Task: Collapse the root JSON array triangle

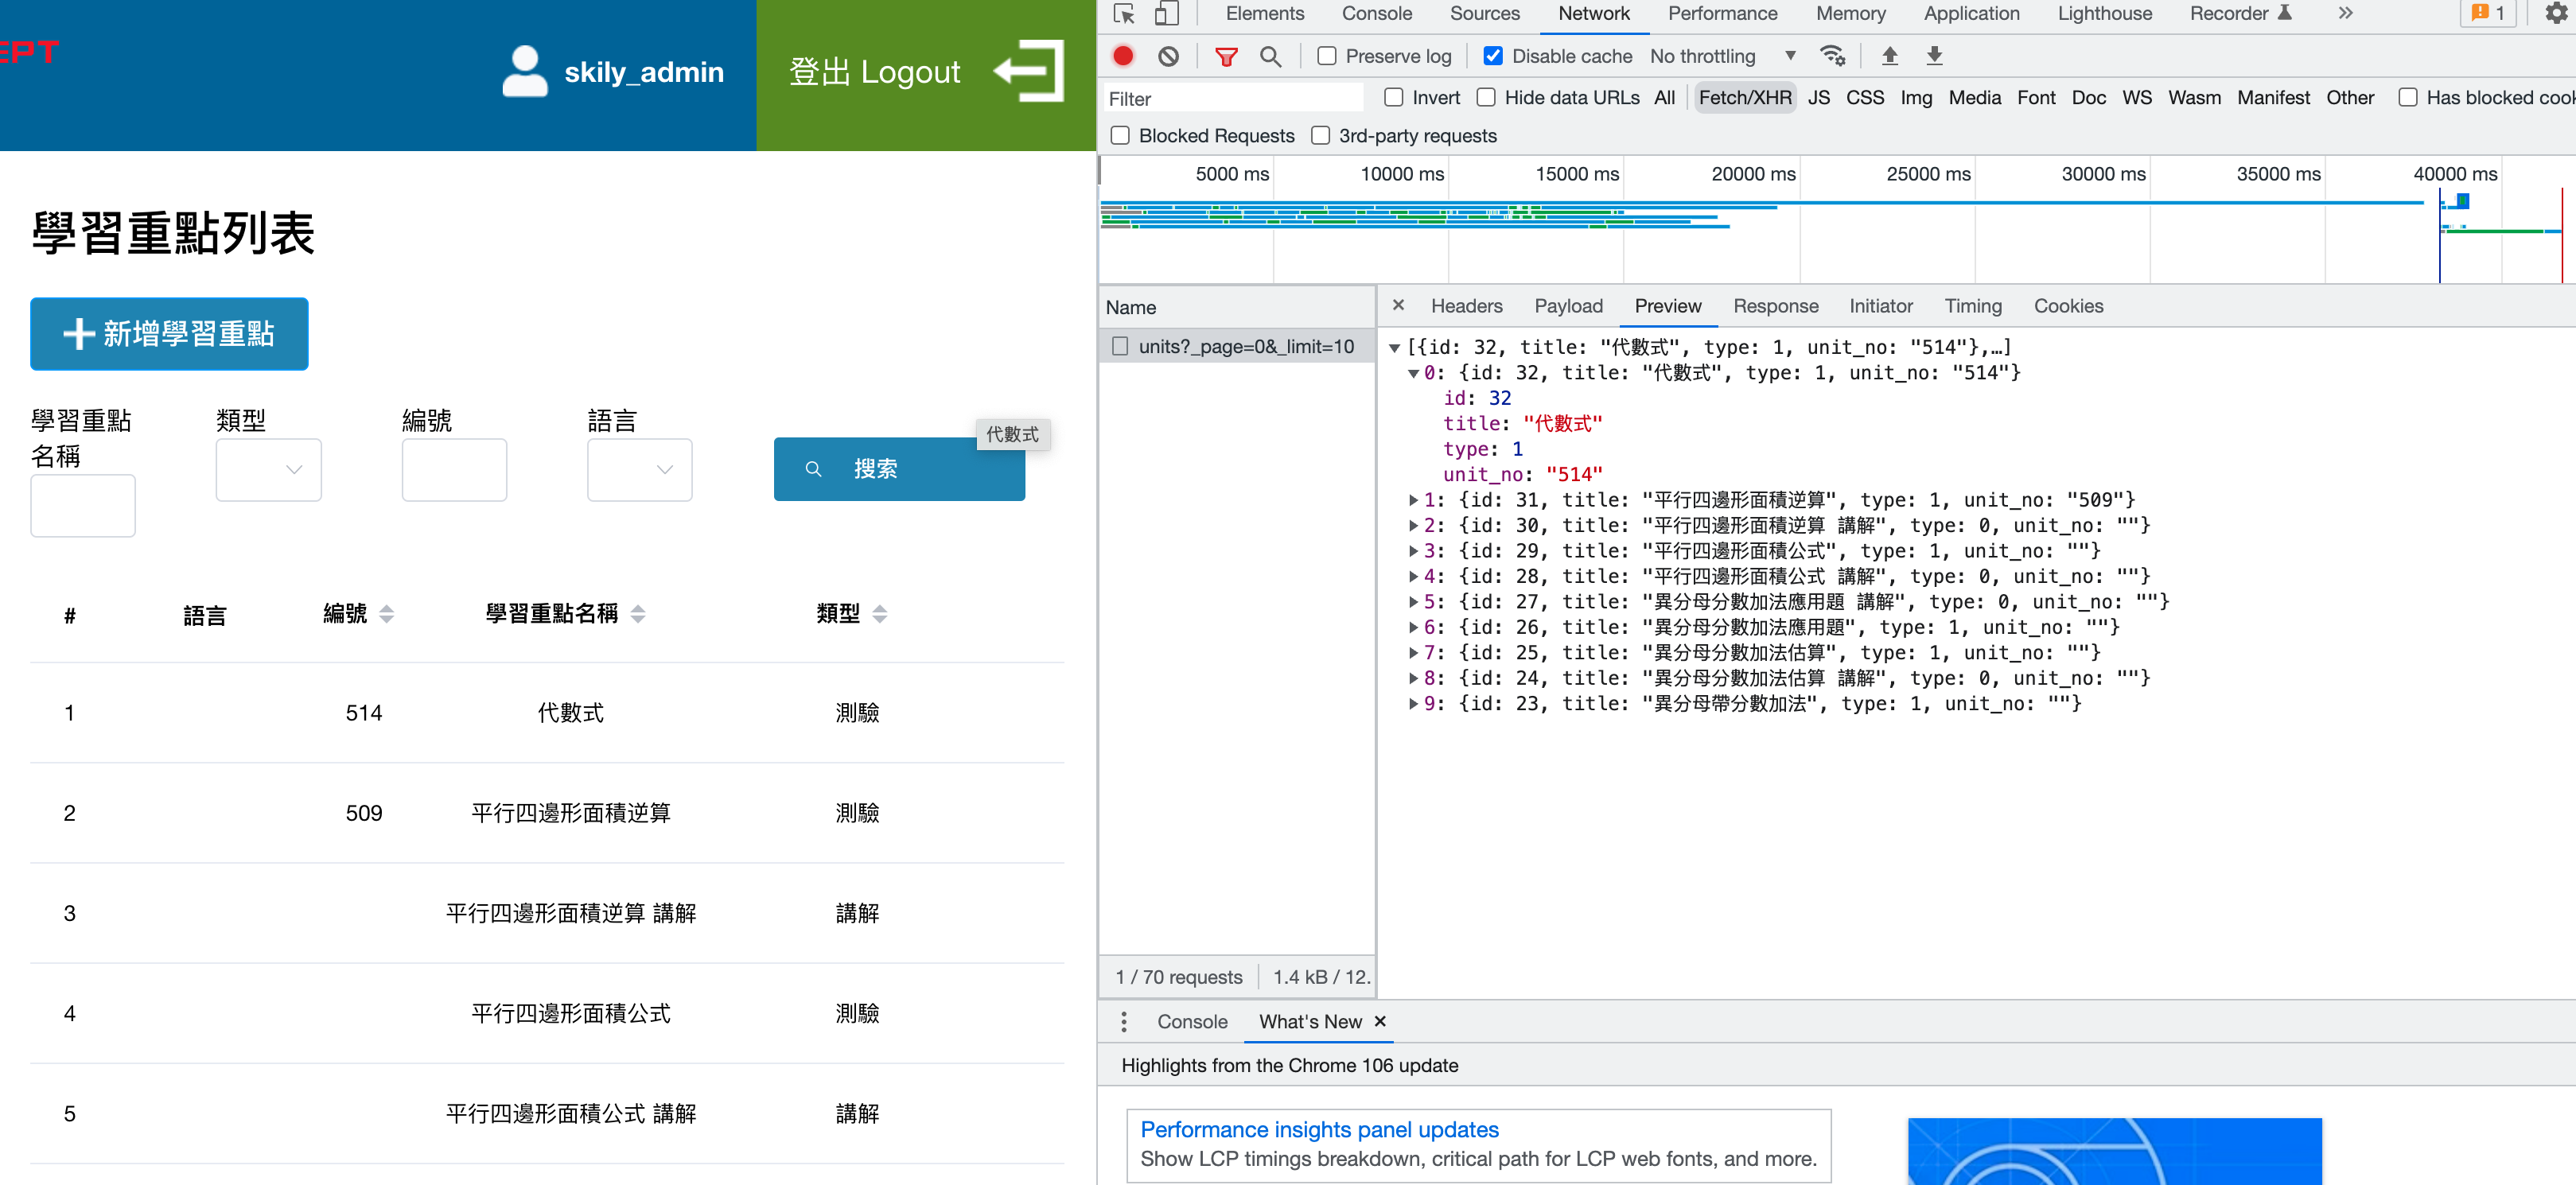Action: point(1394,348)
